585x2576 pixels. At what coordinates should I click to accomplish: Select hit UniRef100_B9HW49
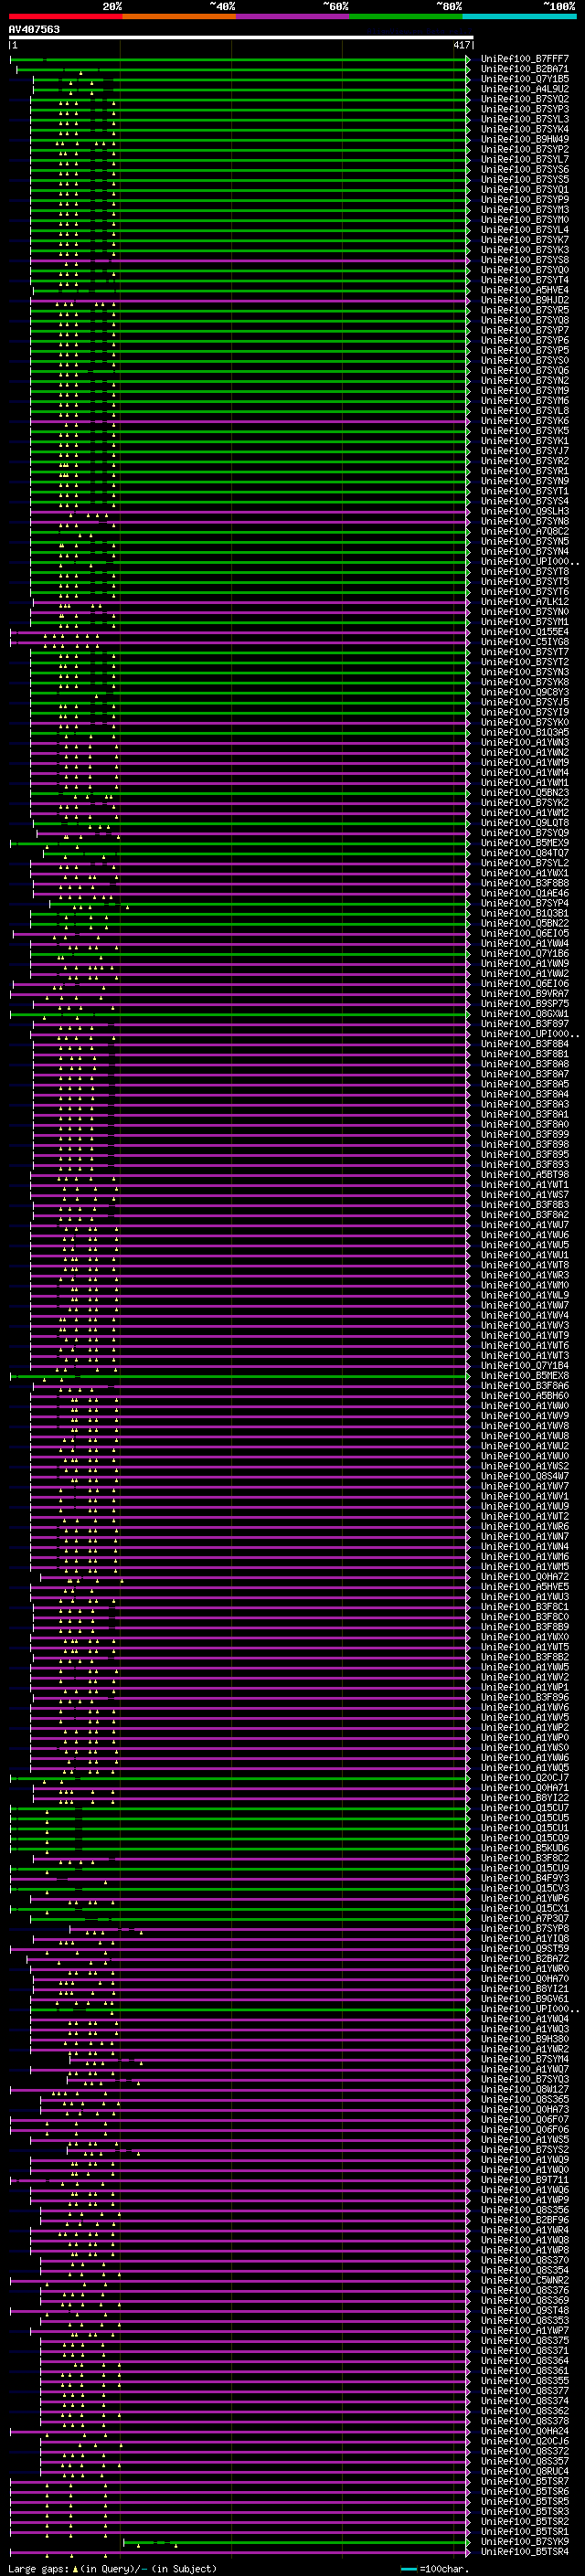pos(524,139)
